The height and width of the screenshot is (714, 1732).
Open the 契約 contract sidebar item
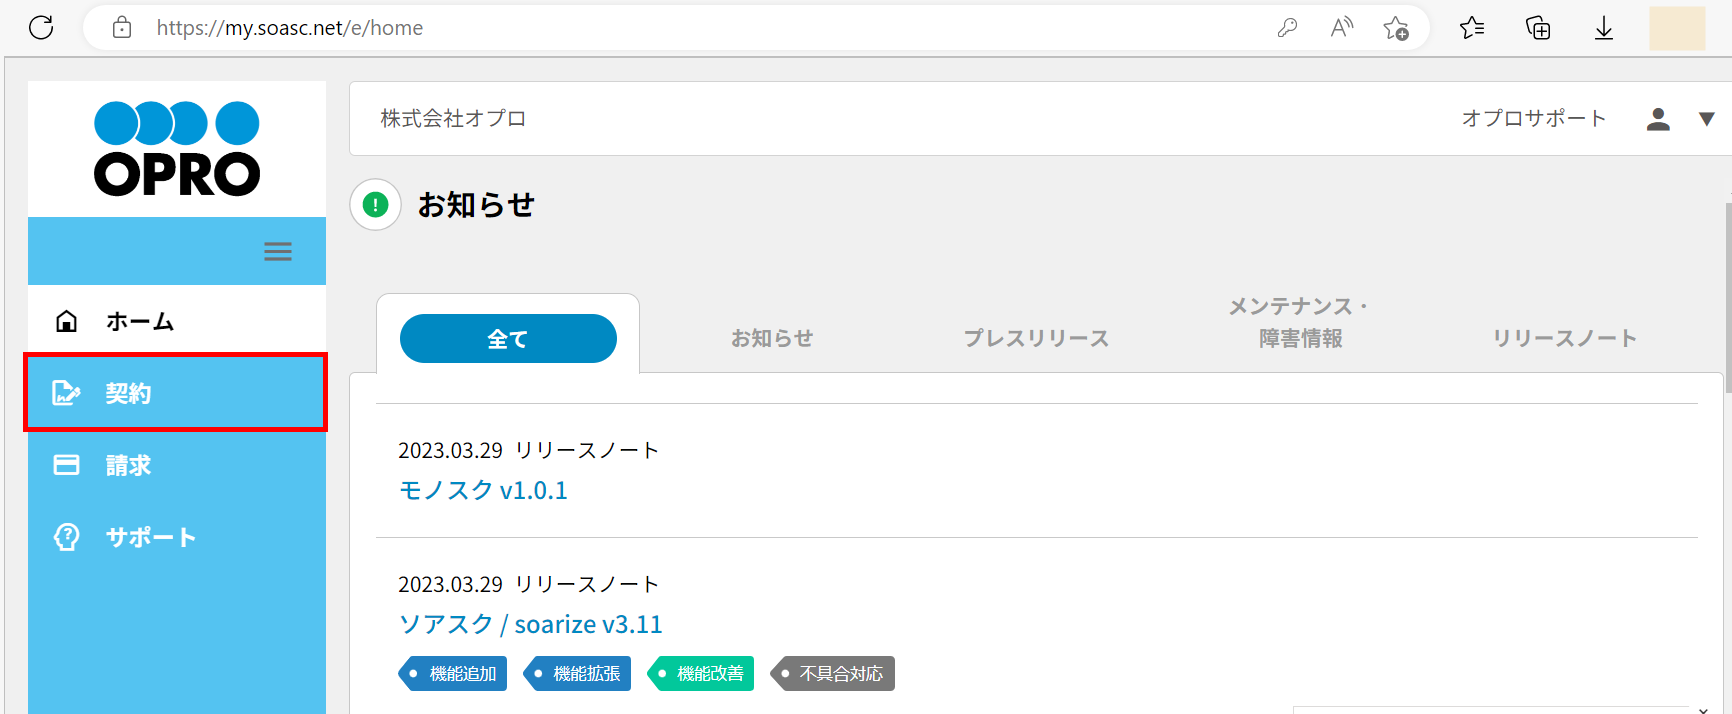pyautogui.click(x=128, y=393)
